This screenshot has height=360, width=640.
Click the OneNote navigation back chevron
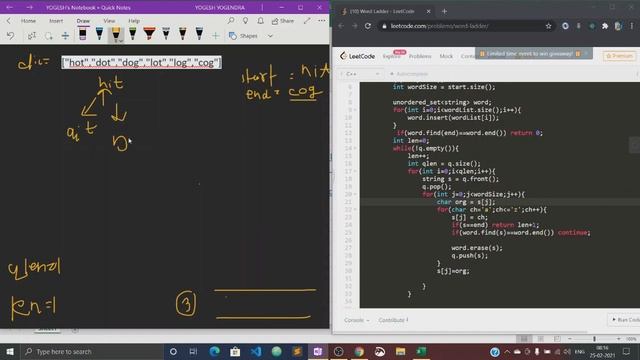(x=9, y=20)
